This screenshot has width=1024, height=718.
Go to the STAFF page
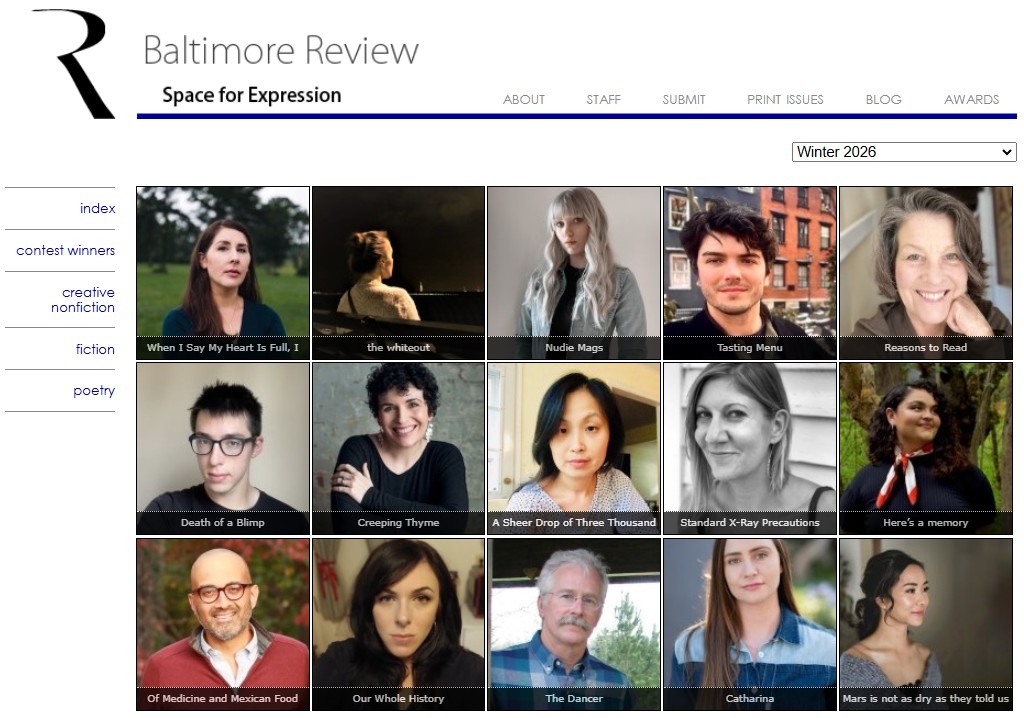(603, 100)
